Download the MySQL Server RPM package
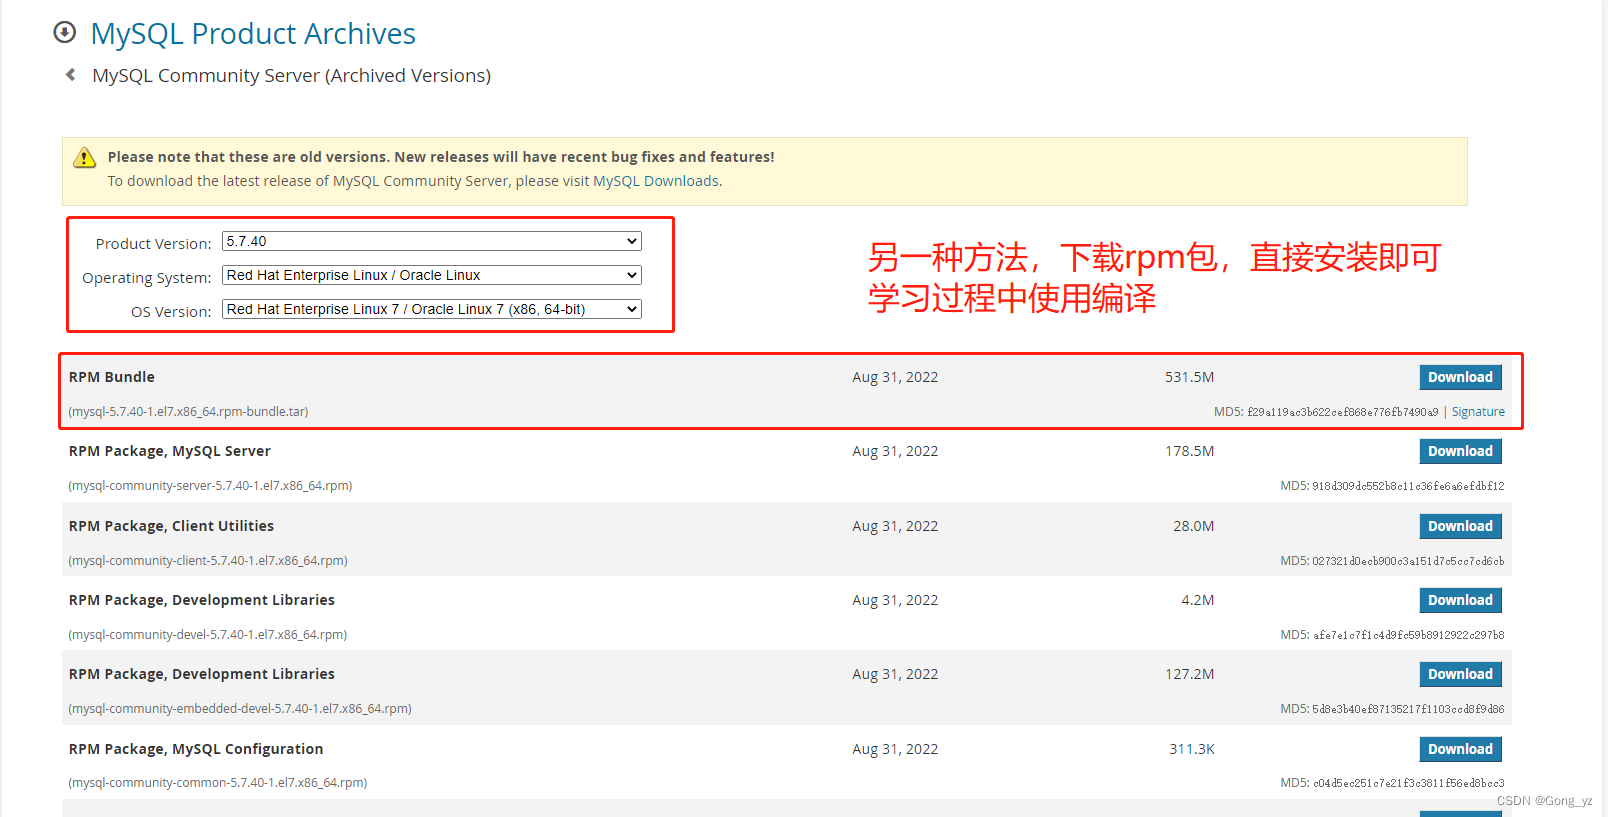1608x817 pixels. pos(1460,451)
